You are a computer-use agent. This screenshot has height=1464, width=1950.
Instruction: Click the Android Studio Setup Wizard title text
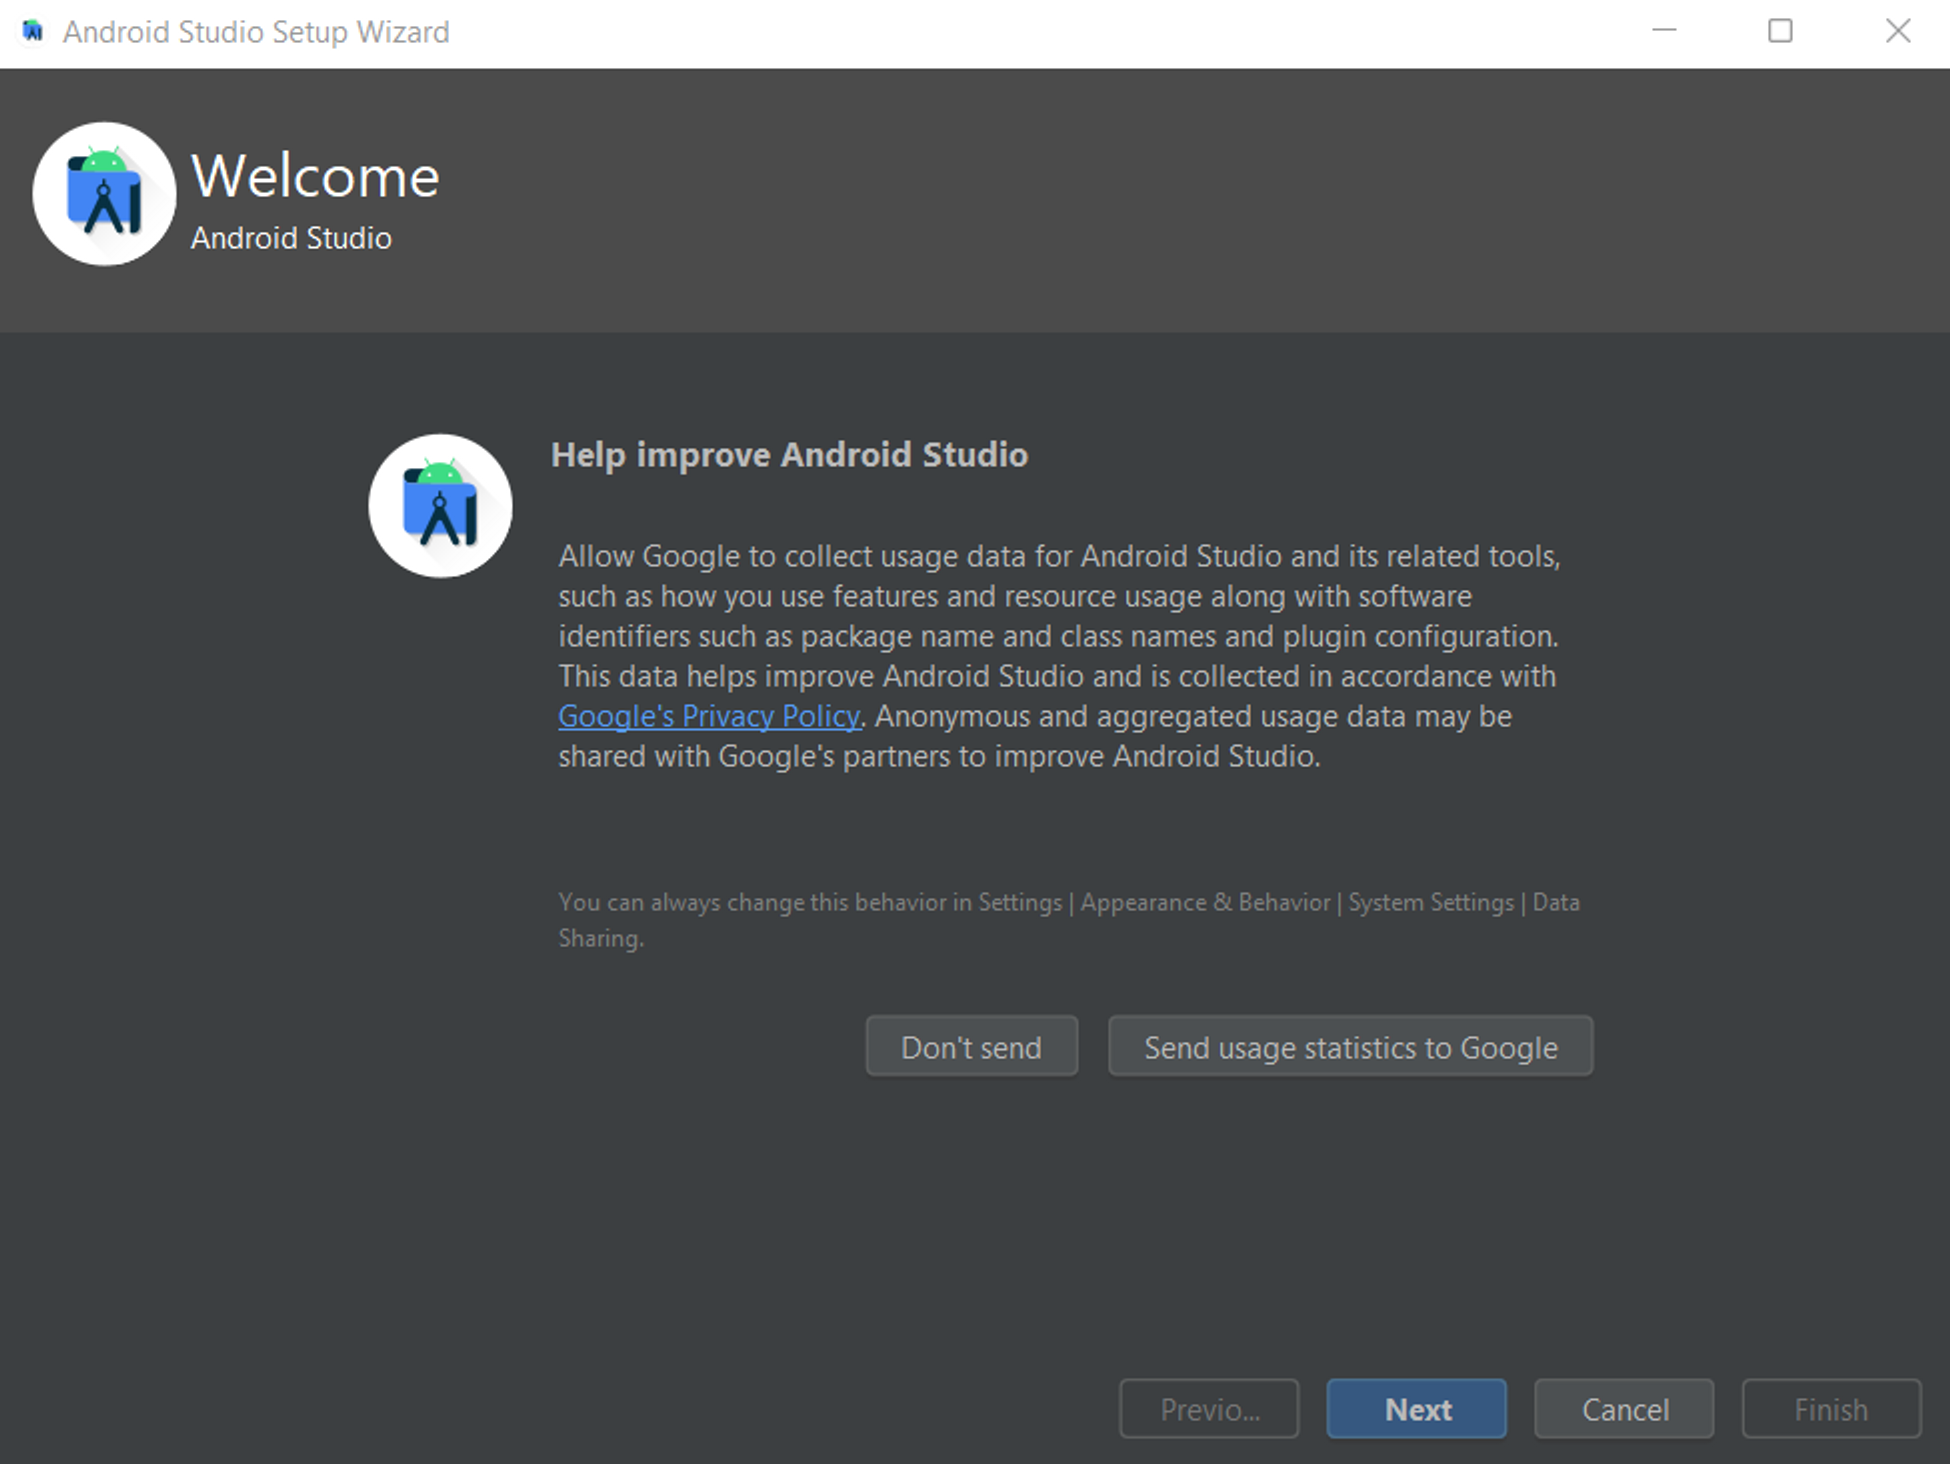tap(256, 32)
